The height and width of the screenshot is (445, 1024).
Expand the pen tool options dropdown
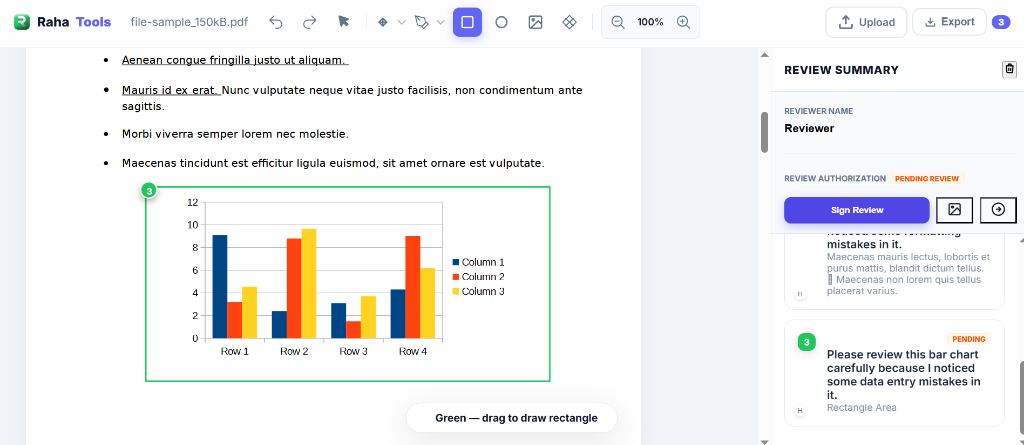pos(441,22)
